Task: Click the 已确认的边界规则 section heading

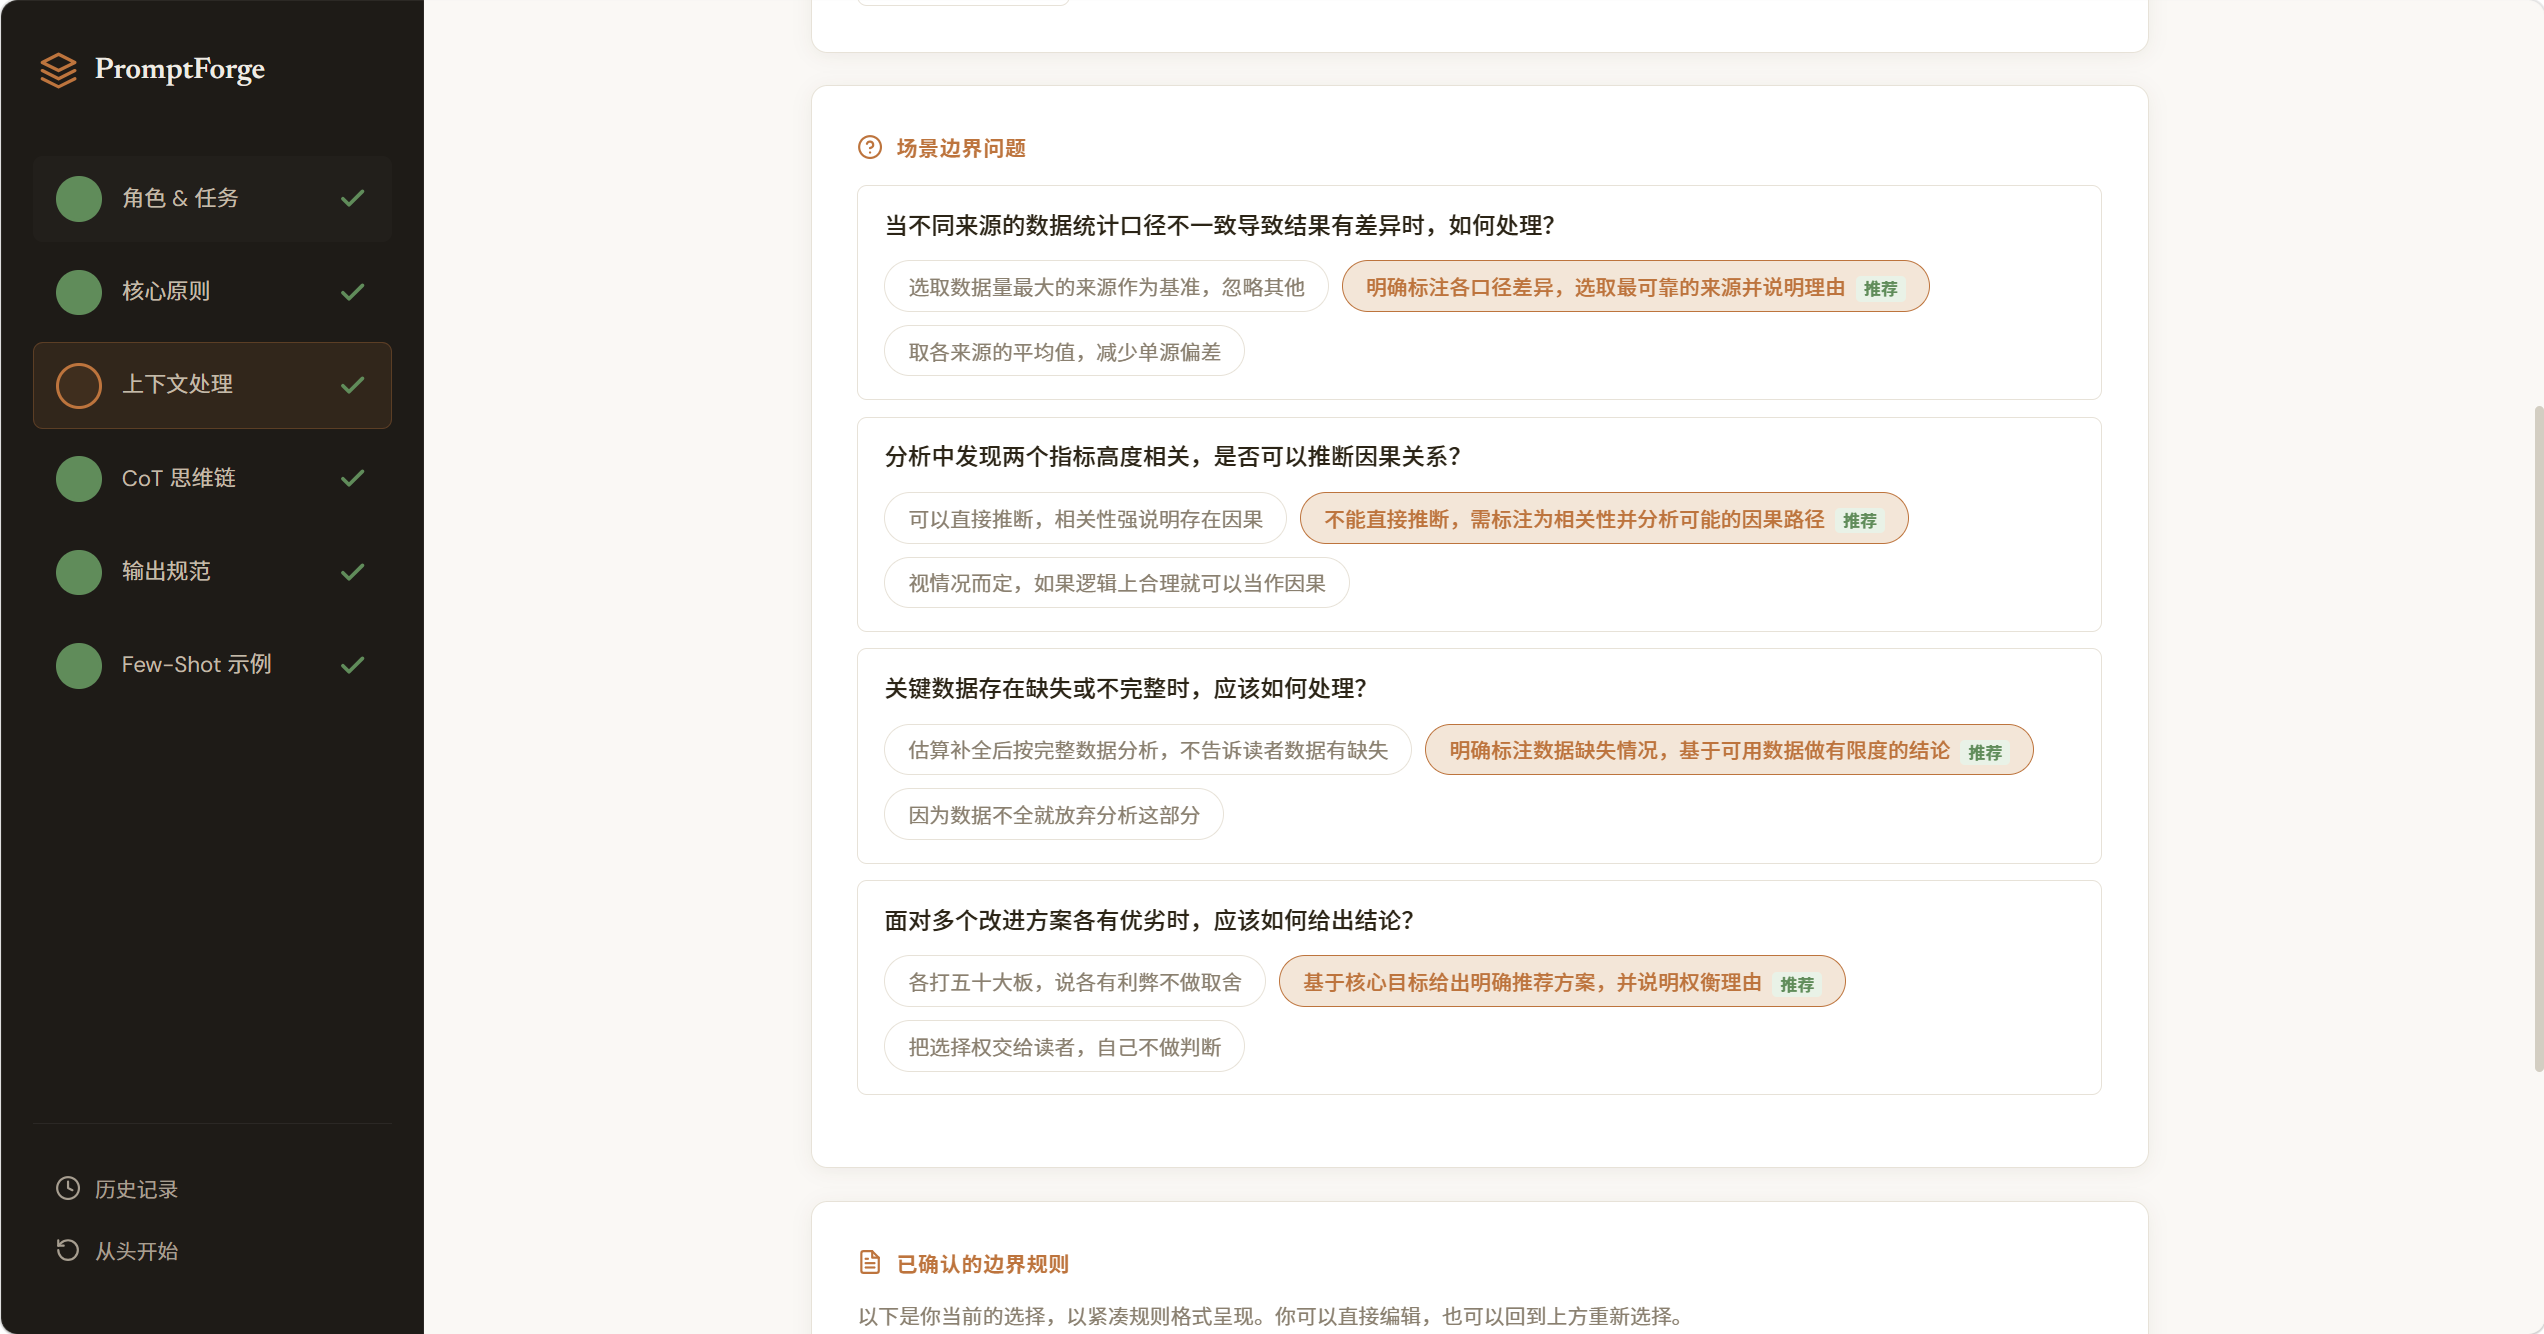Action: click(x=983, y=1264)
